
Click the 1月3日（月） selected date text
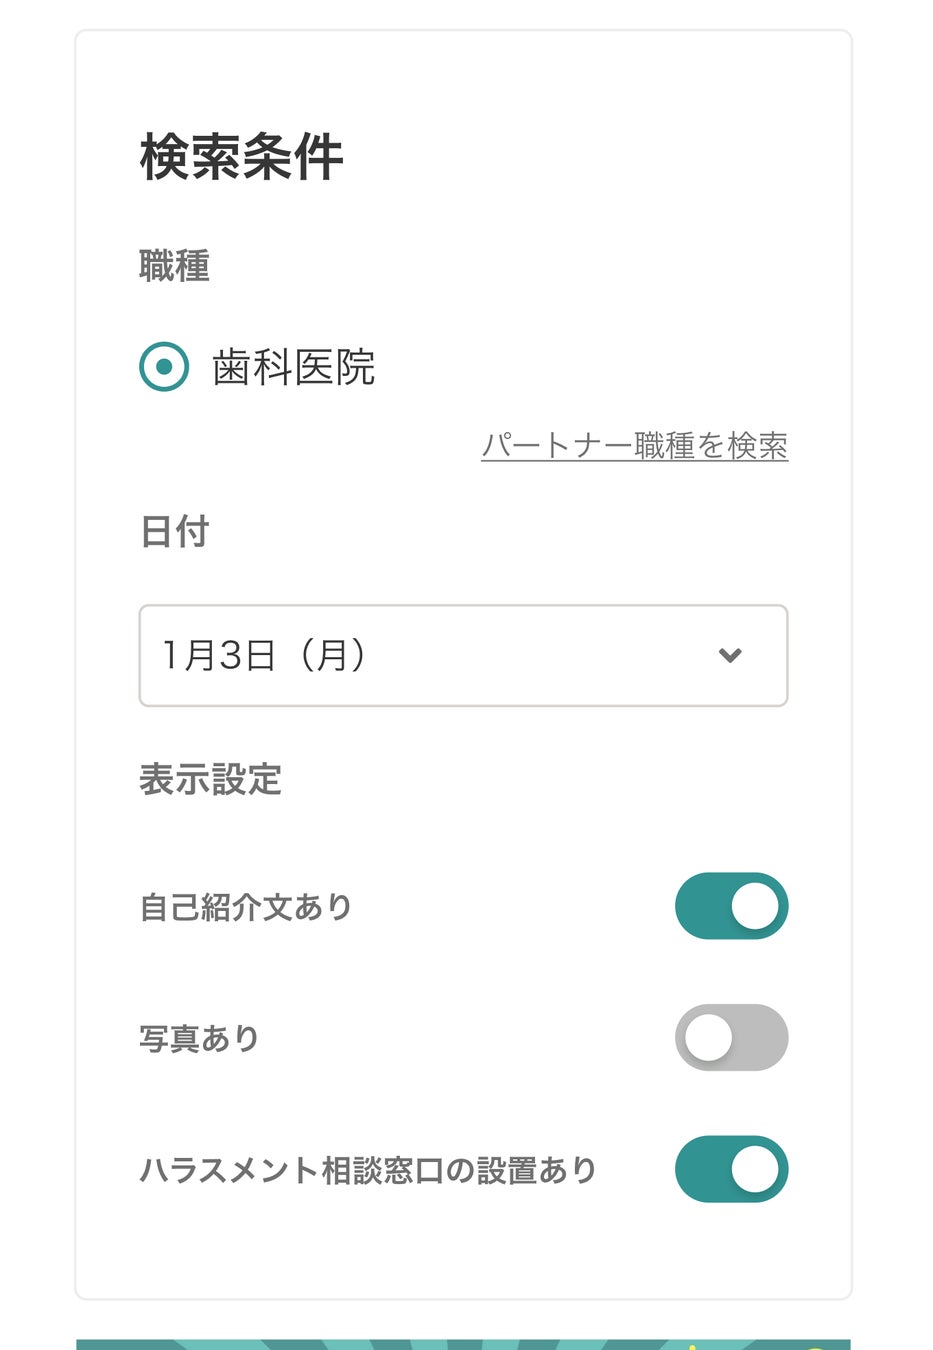265,655
